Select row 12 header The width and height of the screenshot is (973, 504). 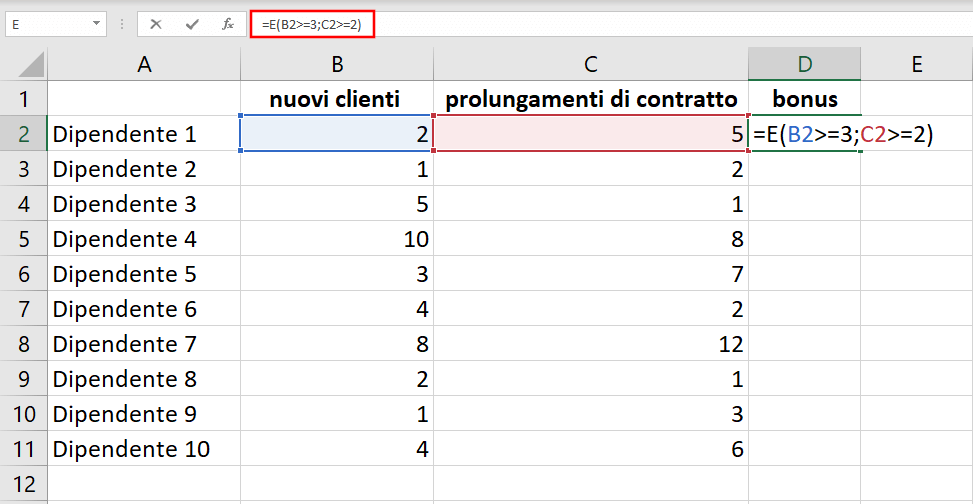tap(24, 483)
